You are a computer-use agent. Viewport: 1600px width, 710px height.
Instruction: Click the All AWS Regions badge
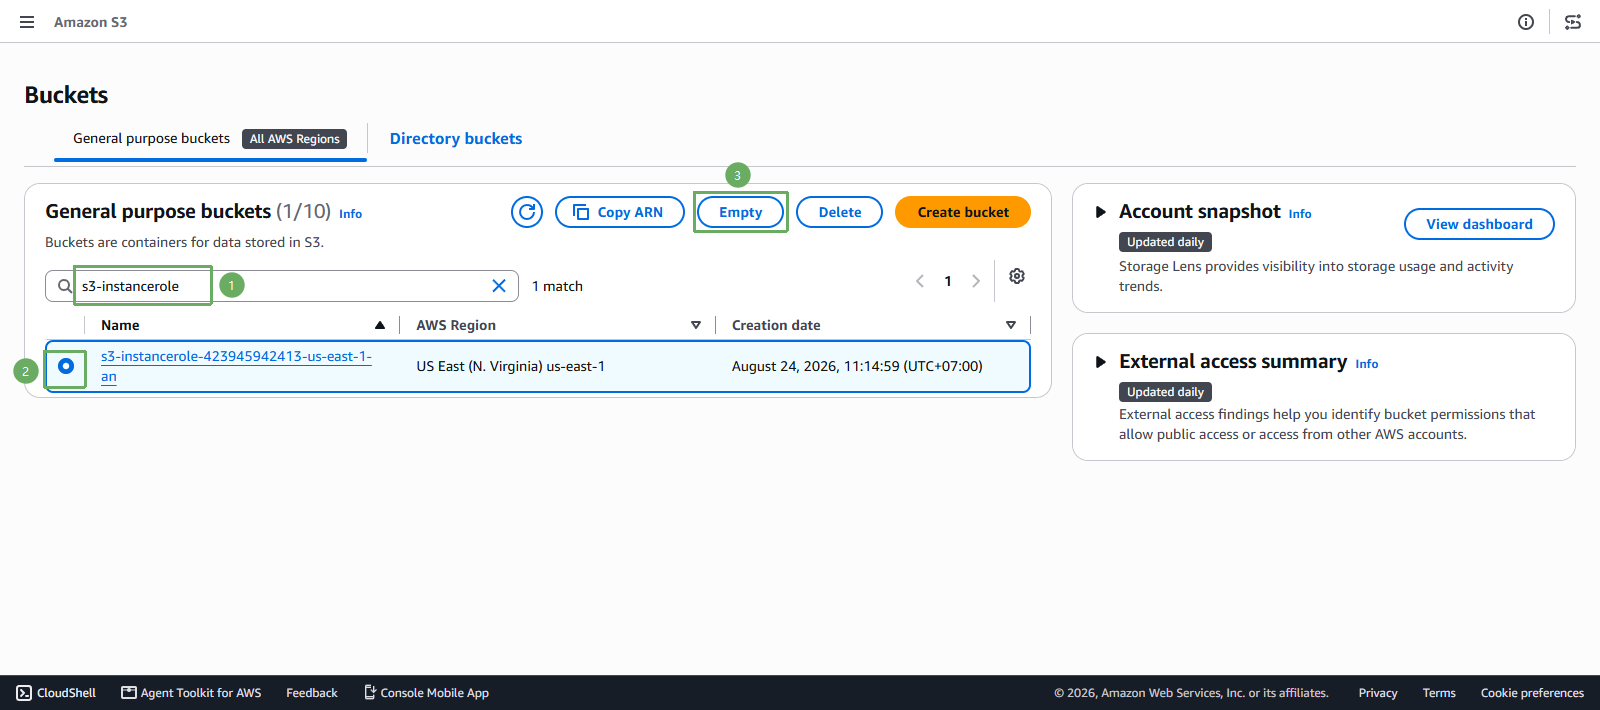(295, 139)
